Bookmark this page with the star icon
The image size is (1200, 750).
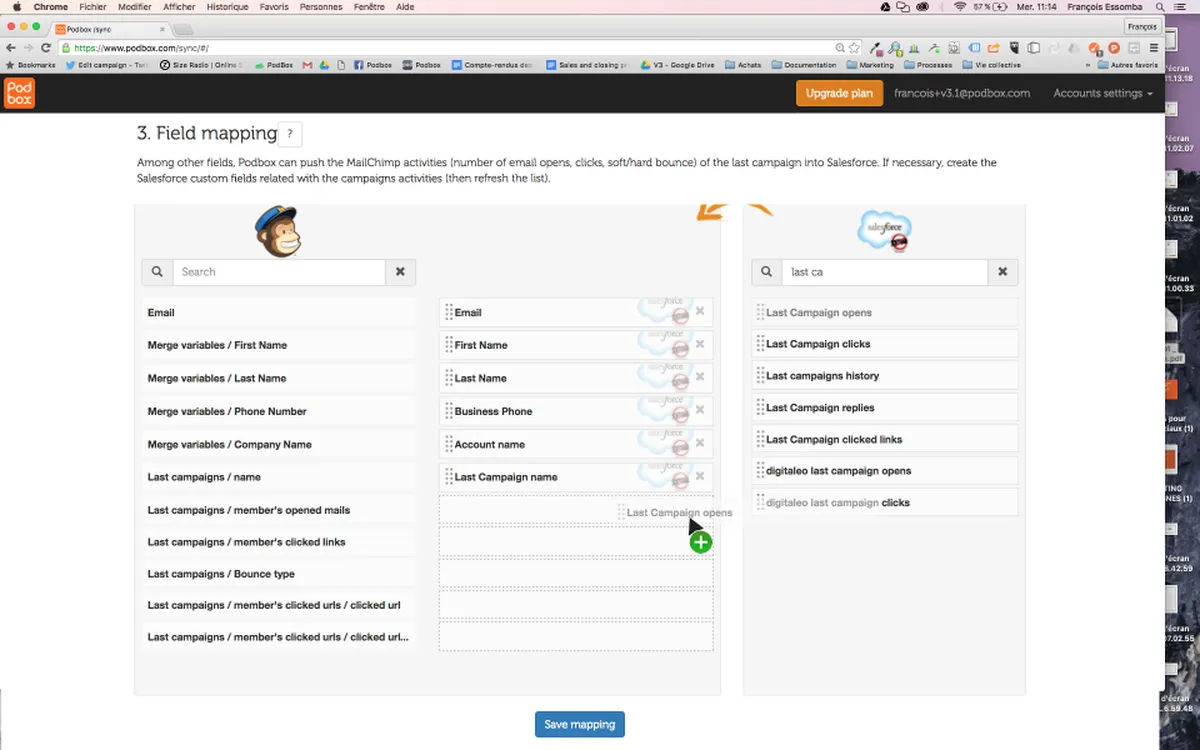point(854,47)
